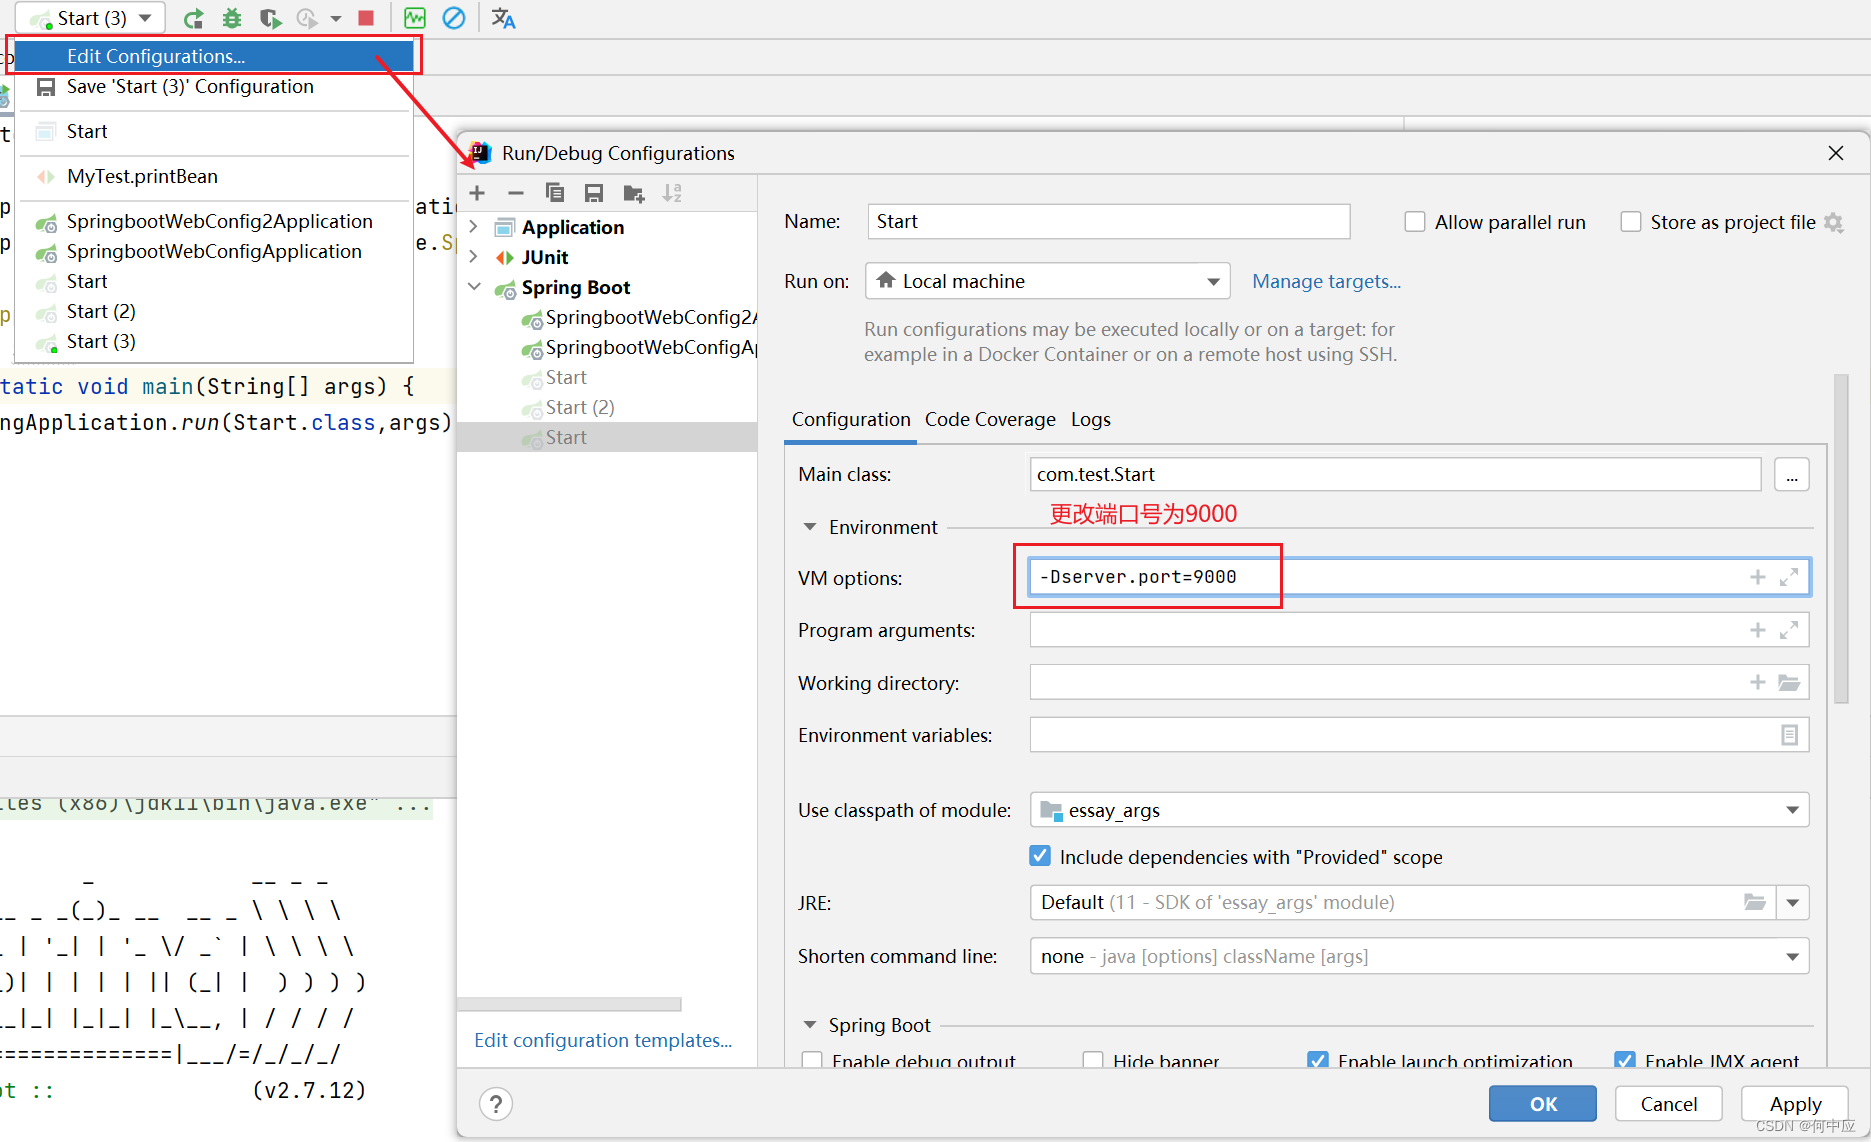The width and height of the screenshot is (1871, 1142).
Task: Click the Apply button
Action: 1795,1104
